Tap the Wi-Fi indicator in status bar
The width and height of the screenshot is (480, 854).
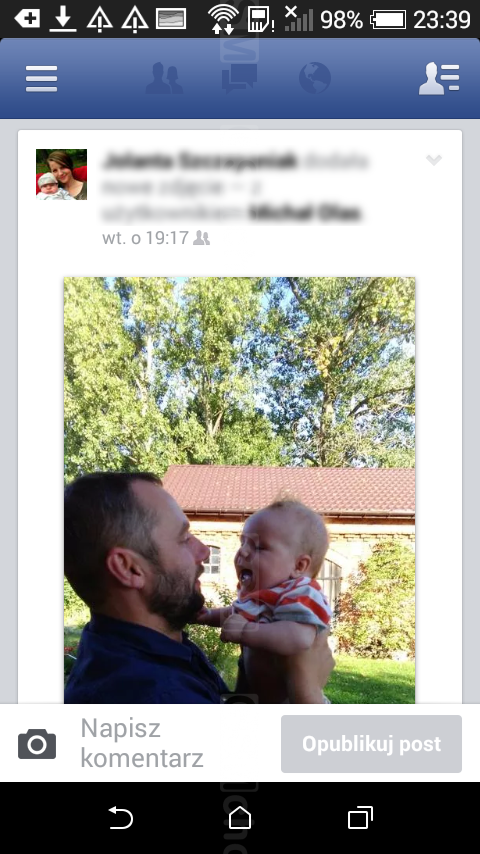[x=223, y=19]
